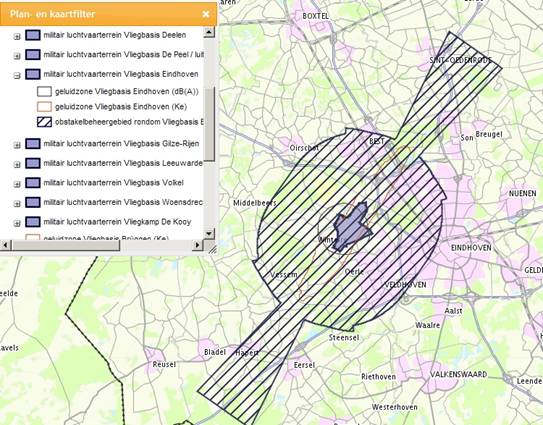Screen dimensions: 543x425
Task: Click the Vliegbasis Eindhoven purple legend swatch
Action: click(x=33, y=74)
